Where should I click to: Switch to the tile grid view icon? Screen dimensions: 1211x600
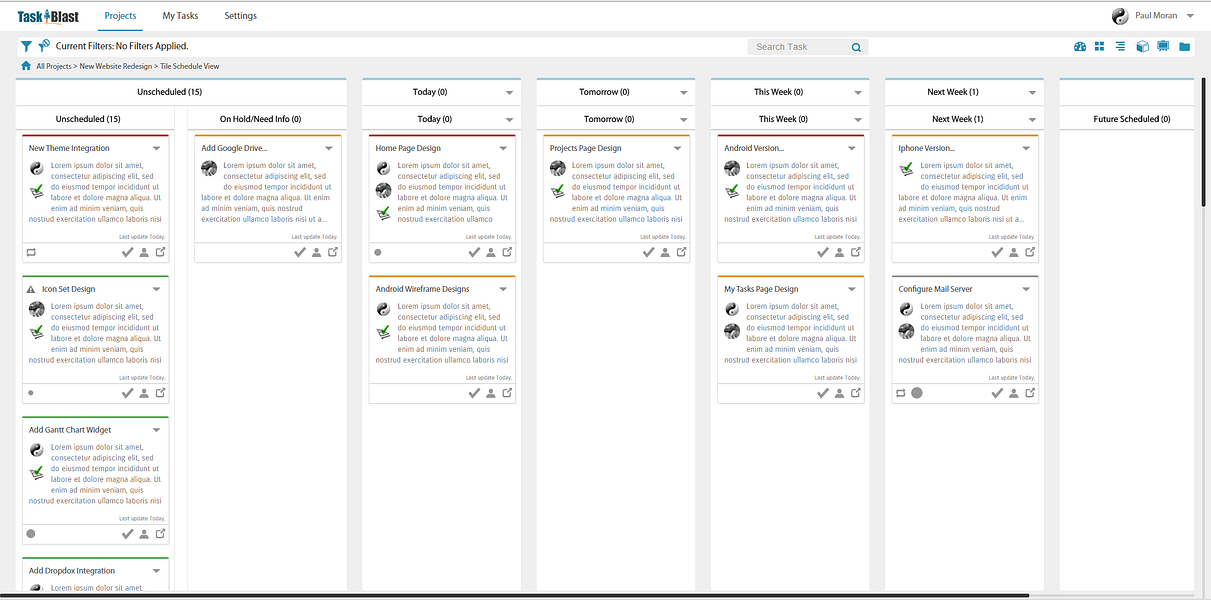click(x=1100, y=47)
